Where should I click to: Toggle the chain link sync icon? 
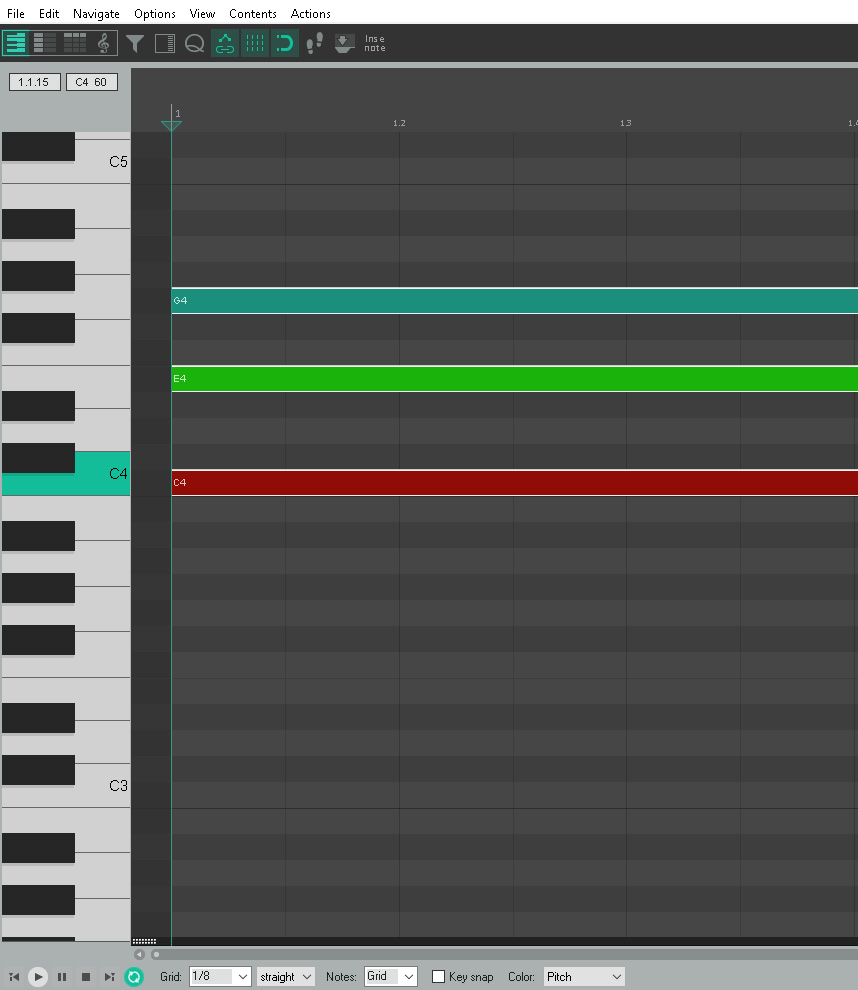pyautogui.click(x=224, y=43)
